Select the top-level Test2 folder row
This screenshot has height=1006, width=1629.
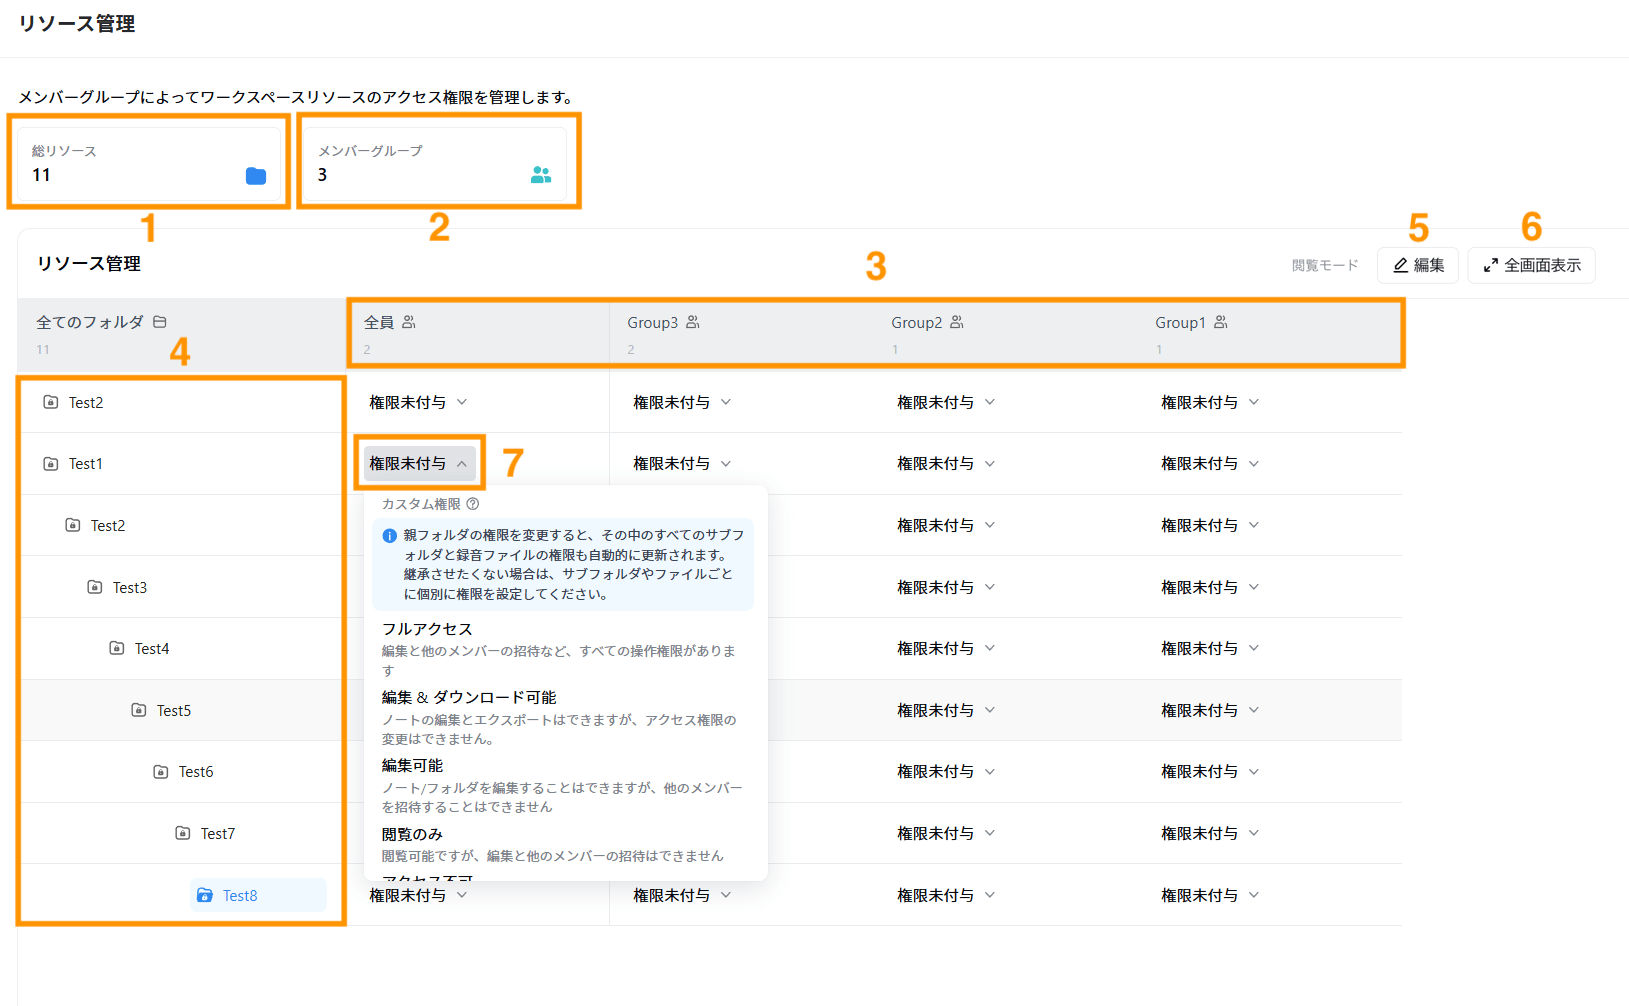pyautogui.click(x=181, y=402)
